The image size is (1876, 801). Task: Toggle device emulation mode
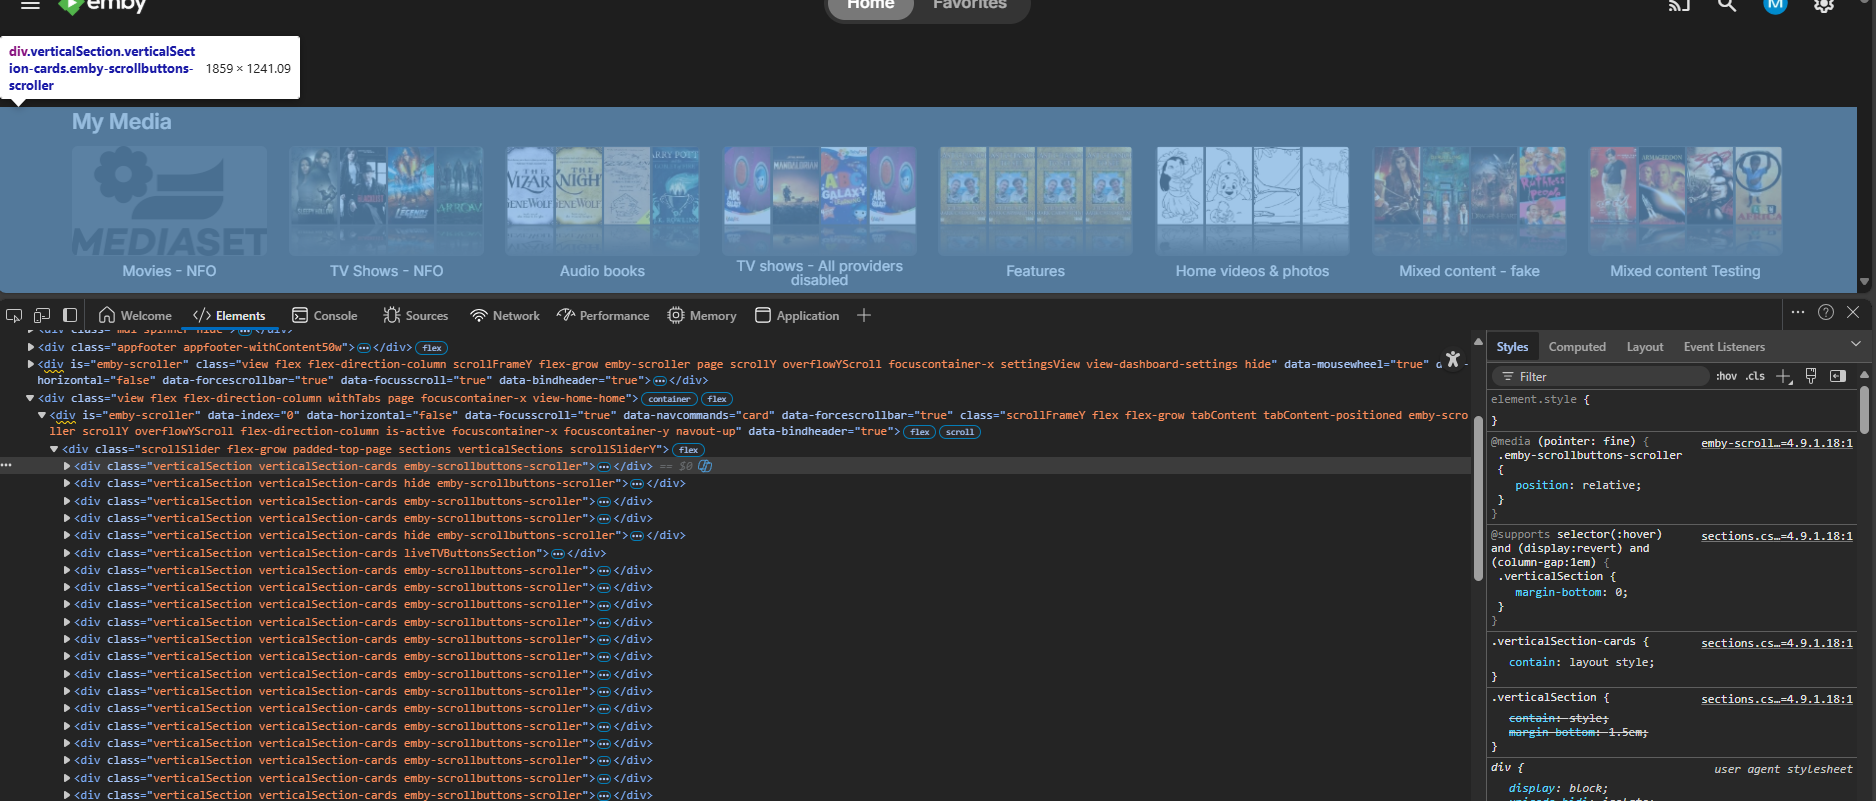click(42, 315)
